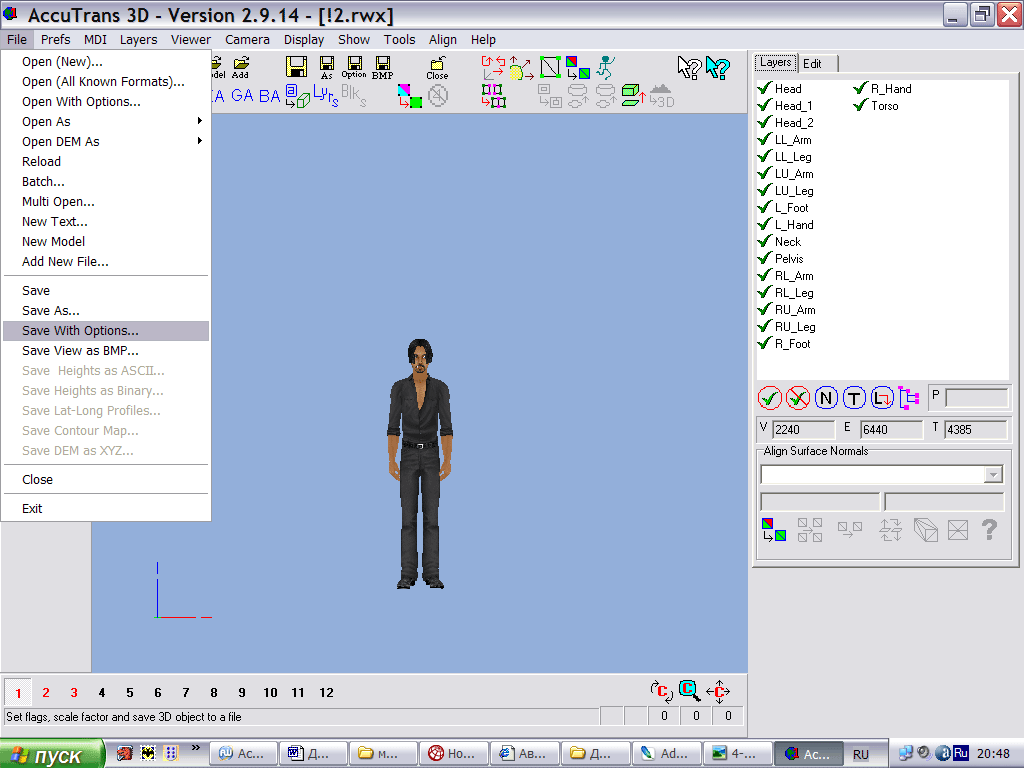
Task: Click the check-all-layers red circle icon
Action: click(770, 397)
